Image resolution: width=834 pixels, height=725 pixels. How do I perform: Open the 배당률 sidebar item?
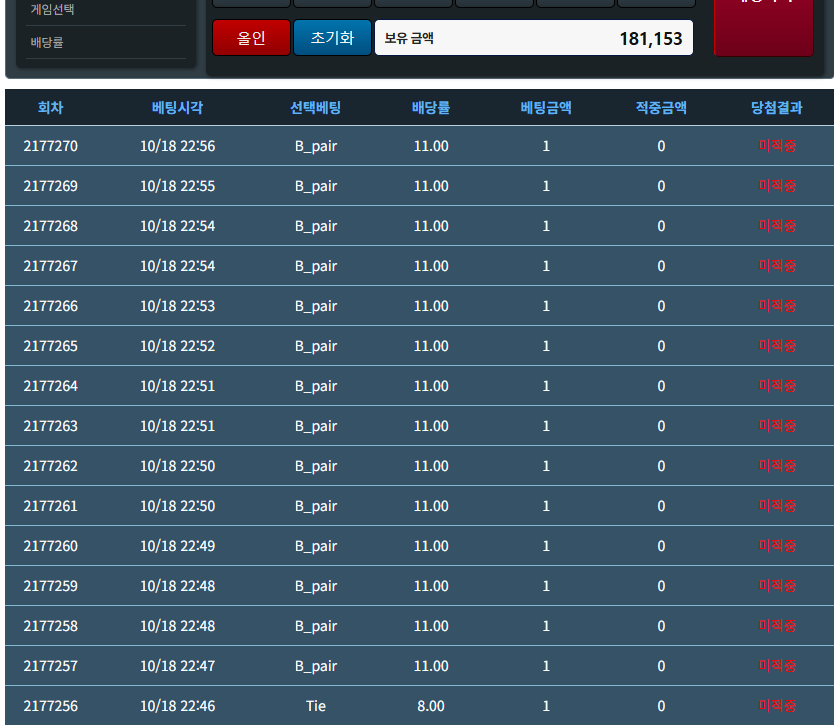click(x=47, y=42)
